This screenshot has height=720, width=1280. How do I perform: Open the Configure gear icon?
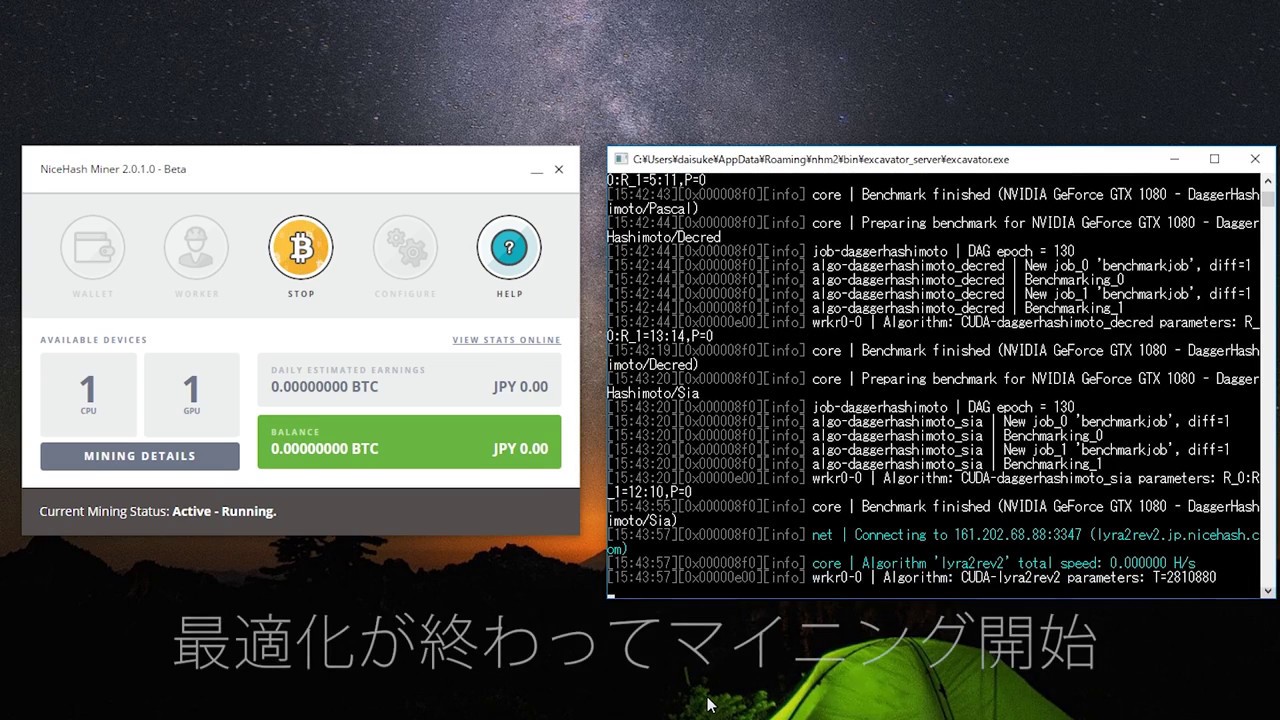pyautogui.click(x=405, y=247)
